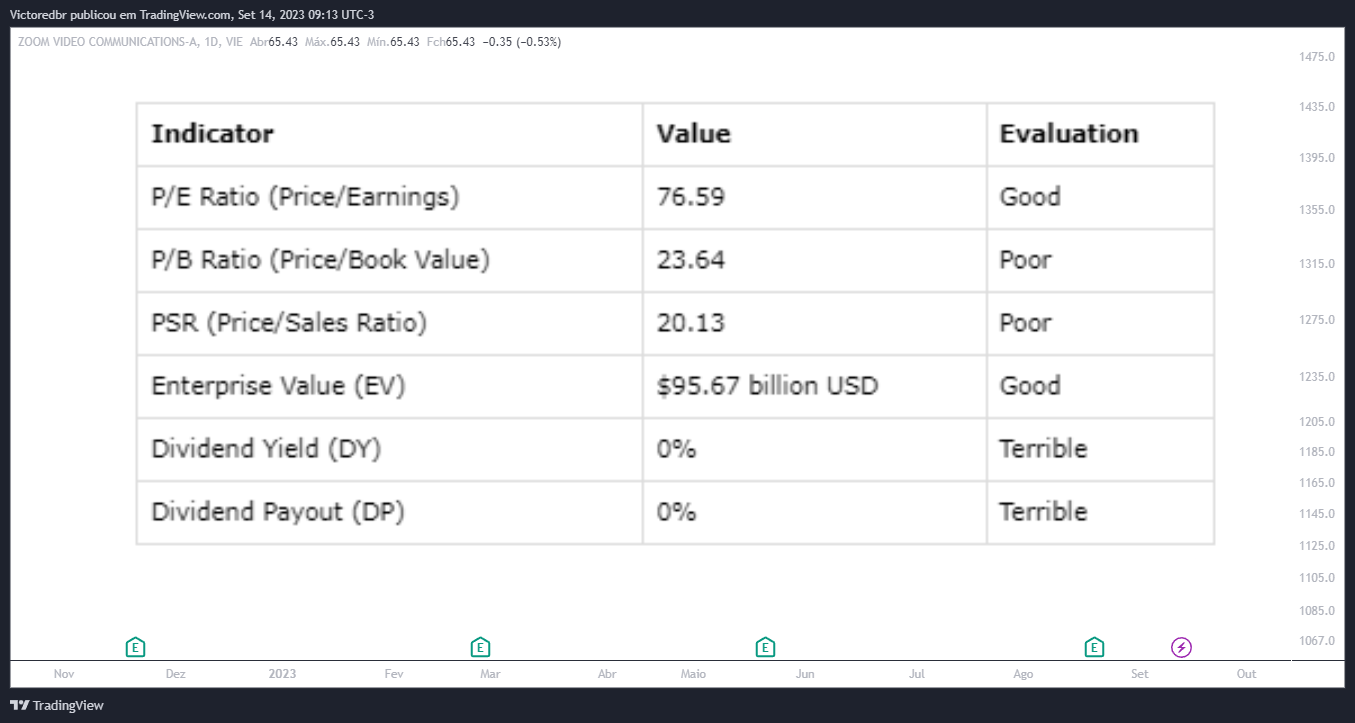Screen dimensions: 1355x723
Task: Click the Fev label on time axis
Action: pyautogui.click(x=394, y=674)
